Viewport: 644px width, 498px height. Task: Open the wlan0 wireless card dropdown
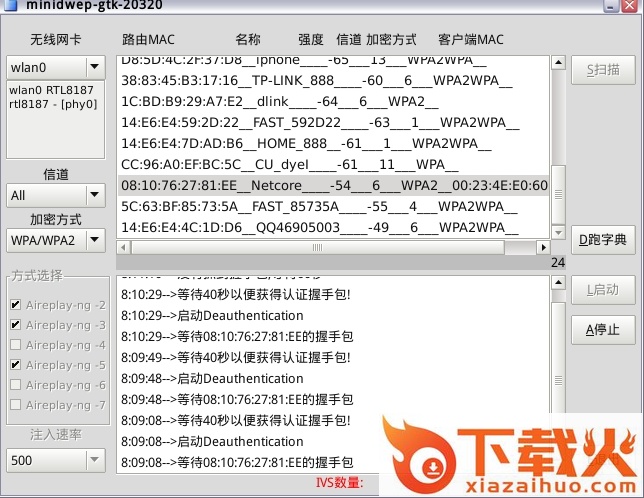(x=56, y=67)
